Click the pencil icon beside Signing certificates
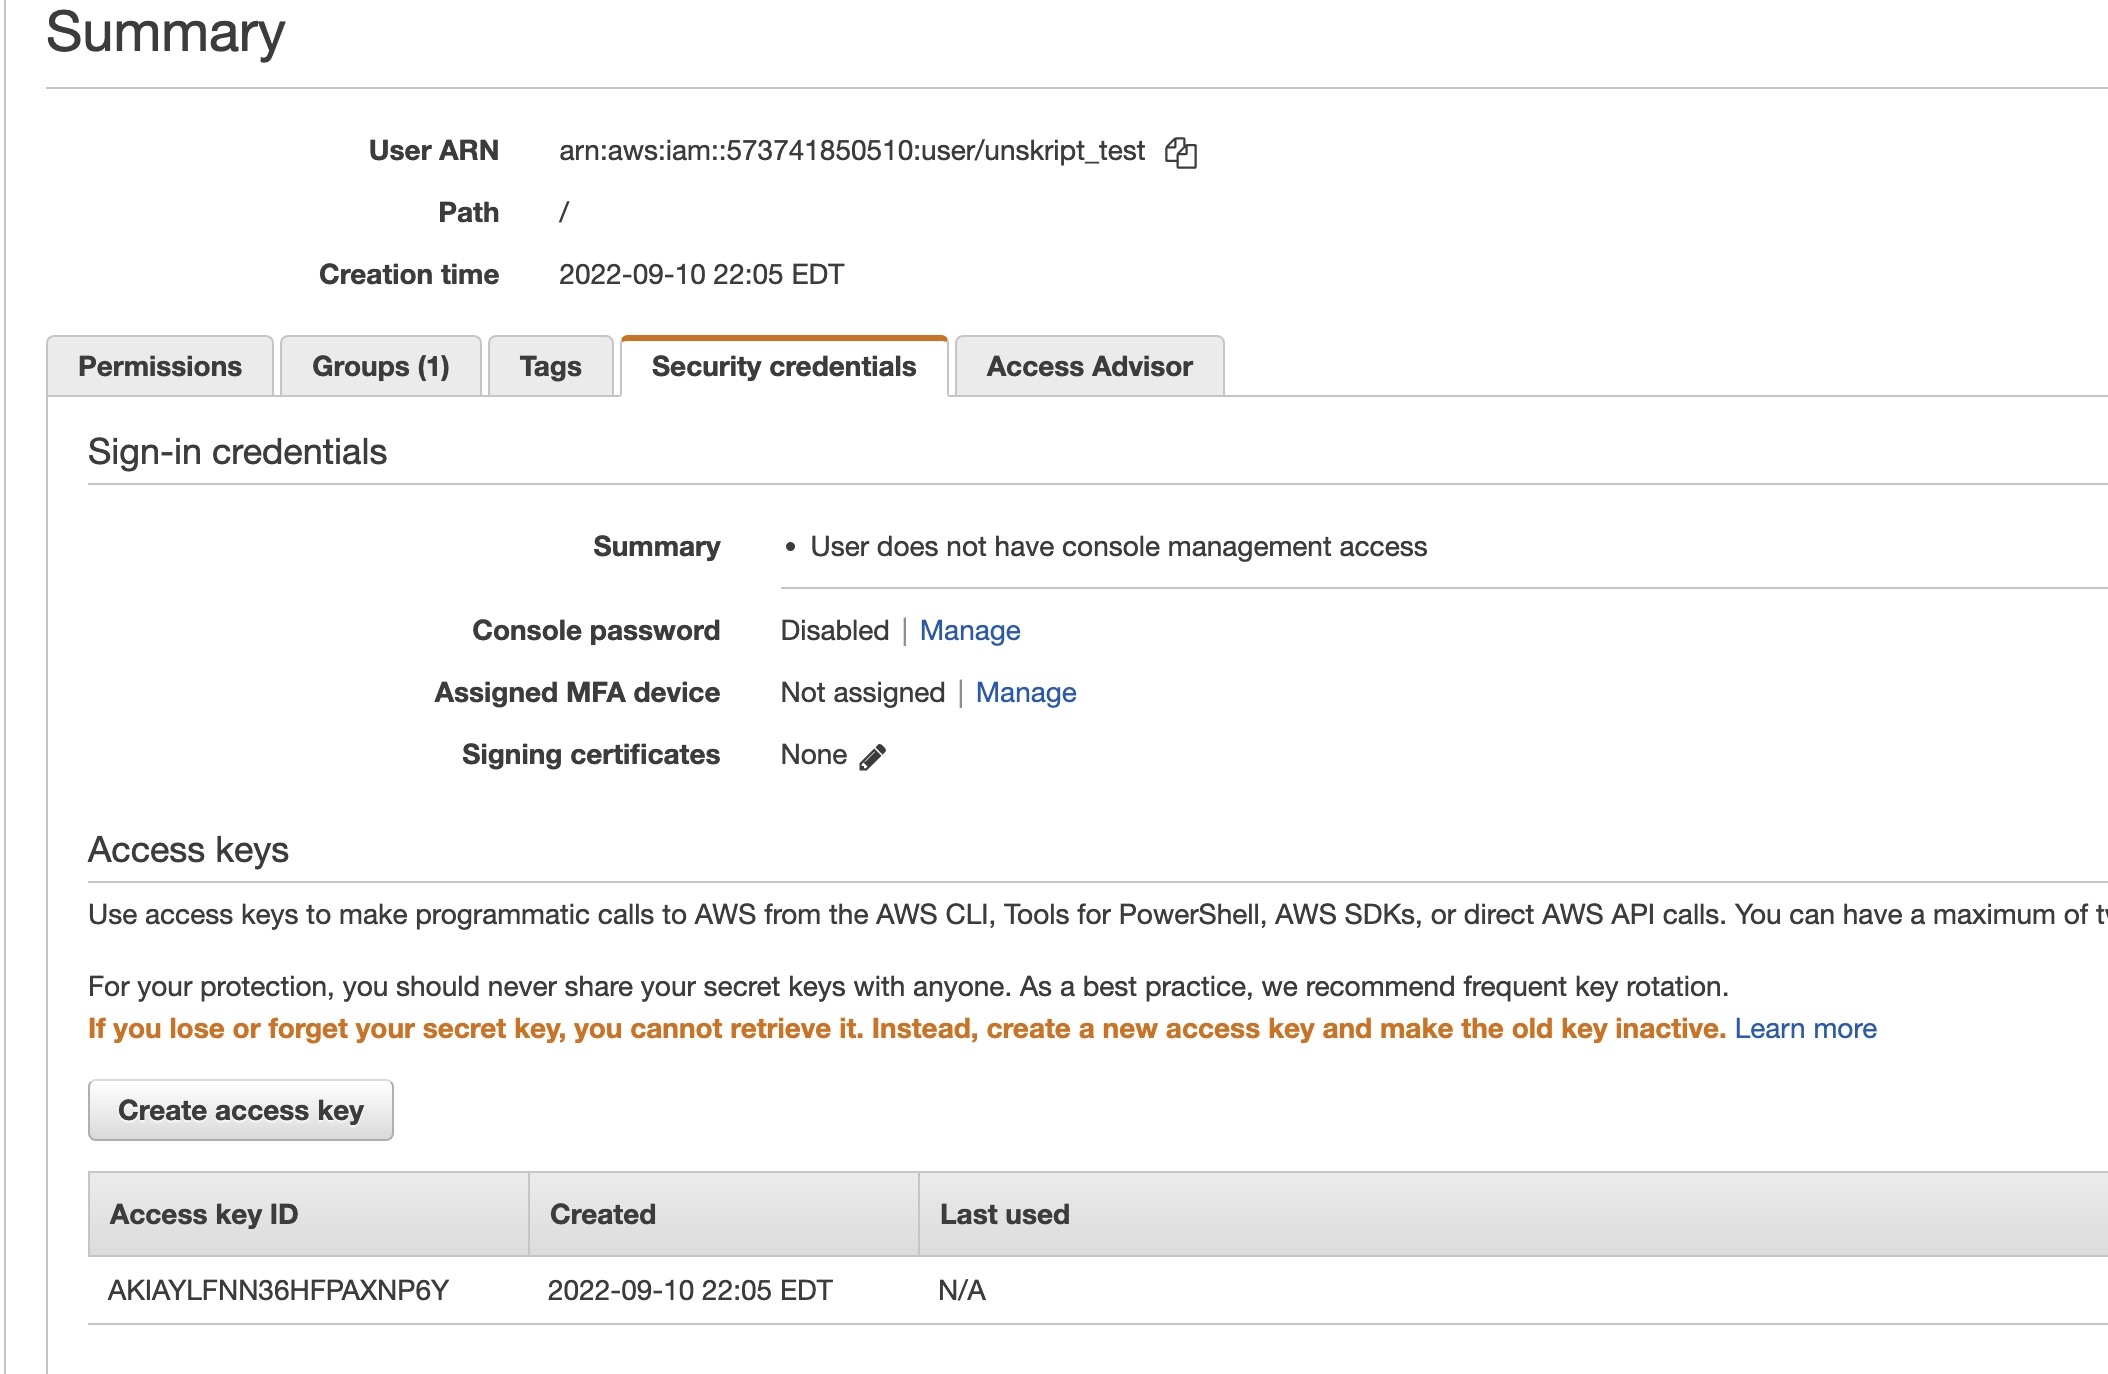The width and height of the screenshot is (2108, 1374). 872,757
